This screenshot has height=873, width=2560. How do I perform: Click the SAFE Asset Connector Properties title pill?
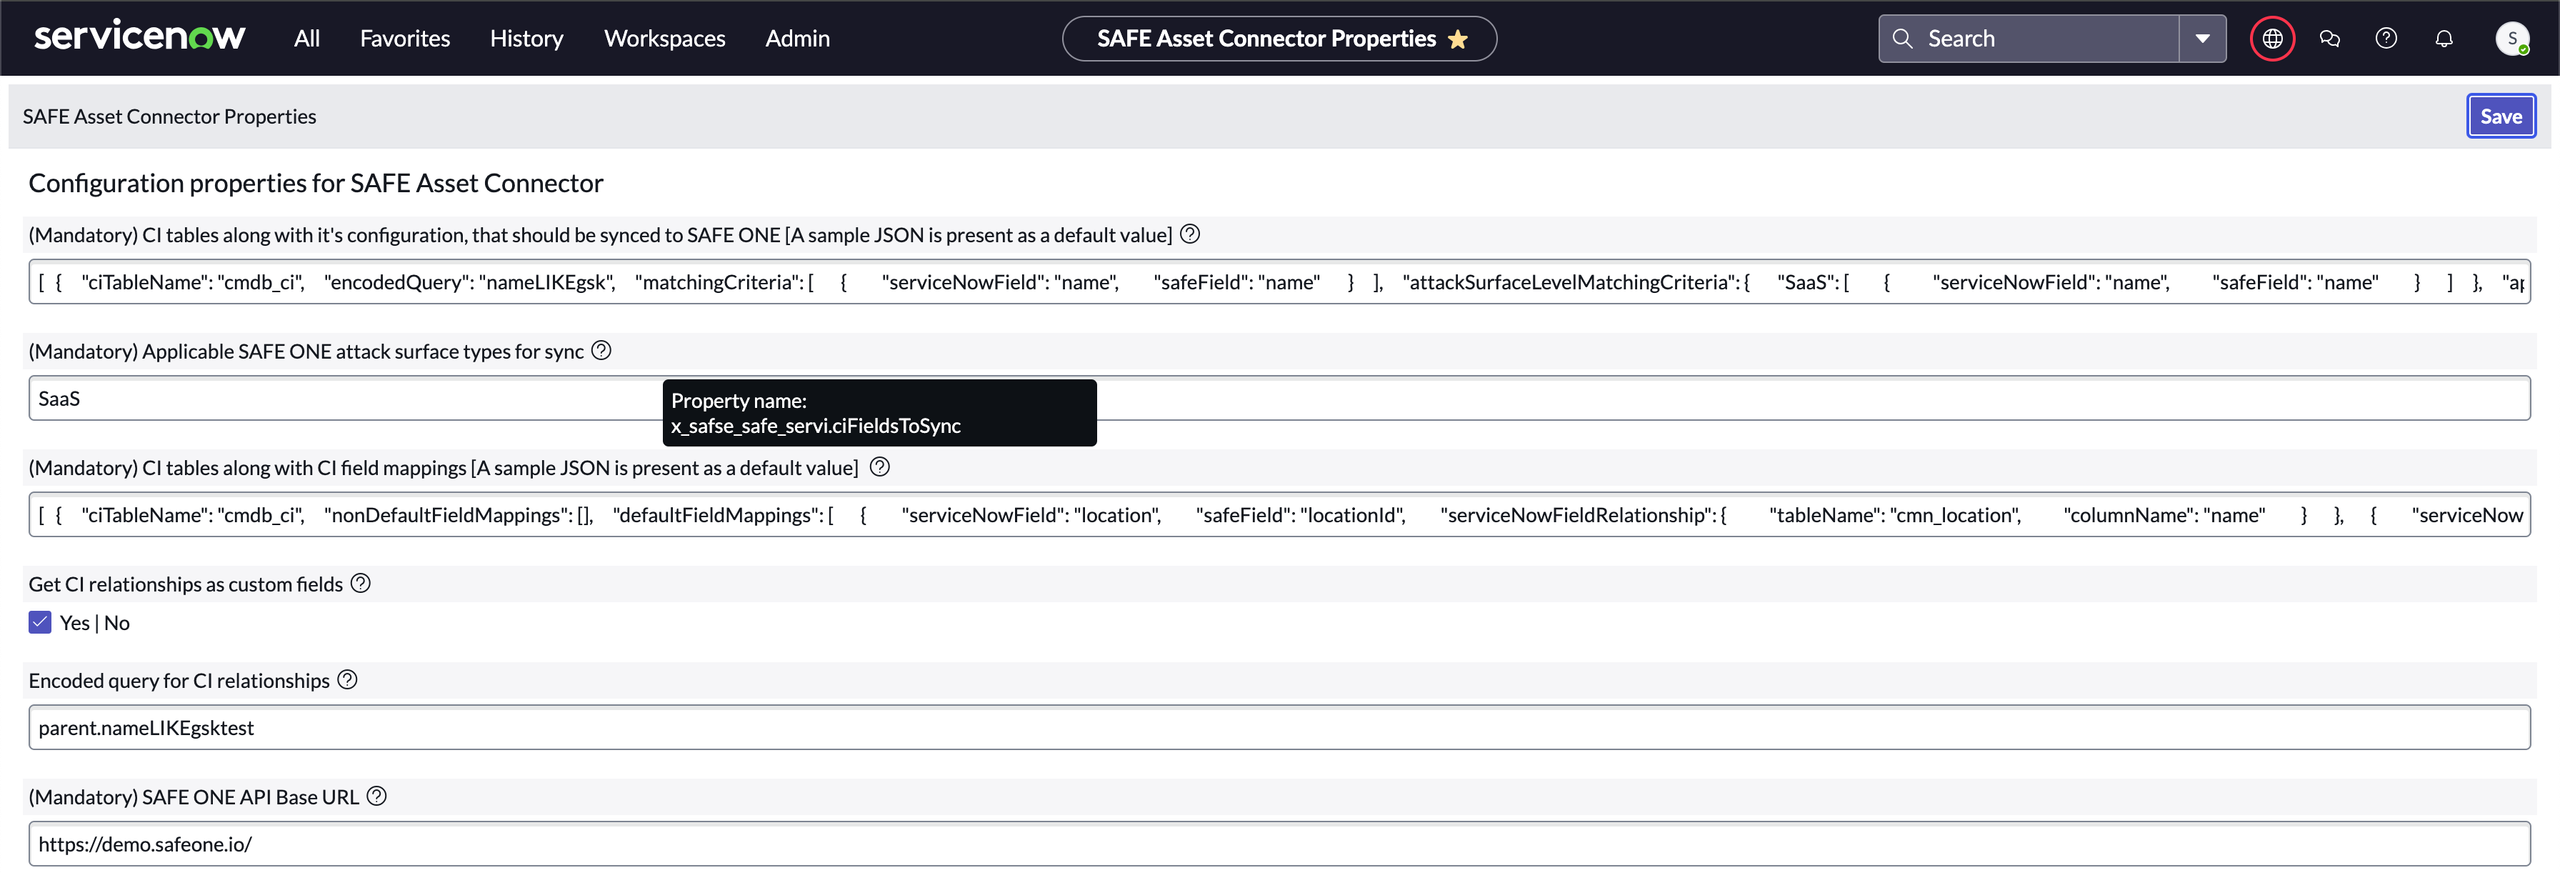point(1279,38)
